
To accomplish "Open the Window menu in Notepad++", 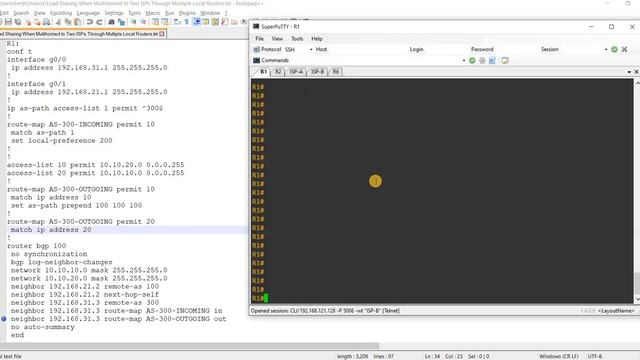I will (x=210, y=13).
